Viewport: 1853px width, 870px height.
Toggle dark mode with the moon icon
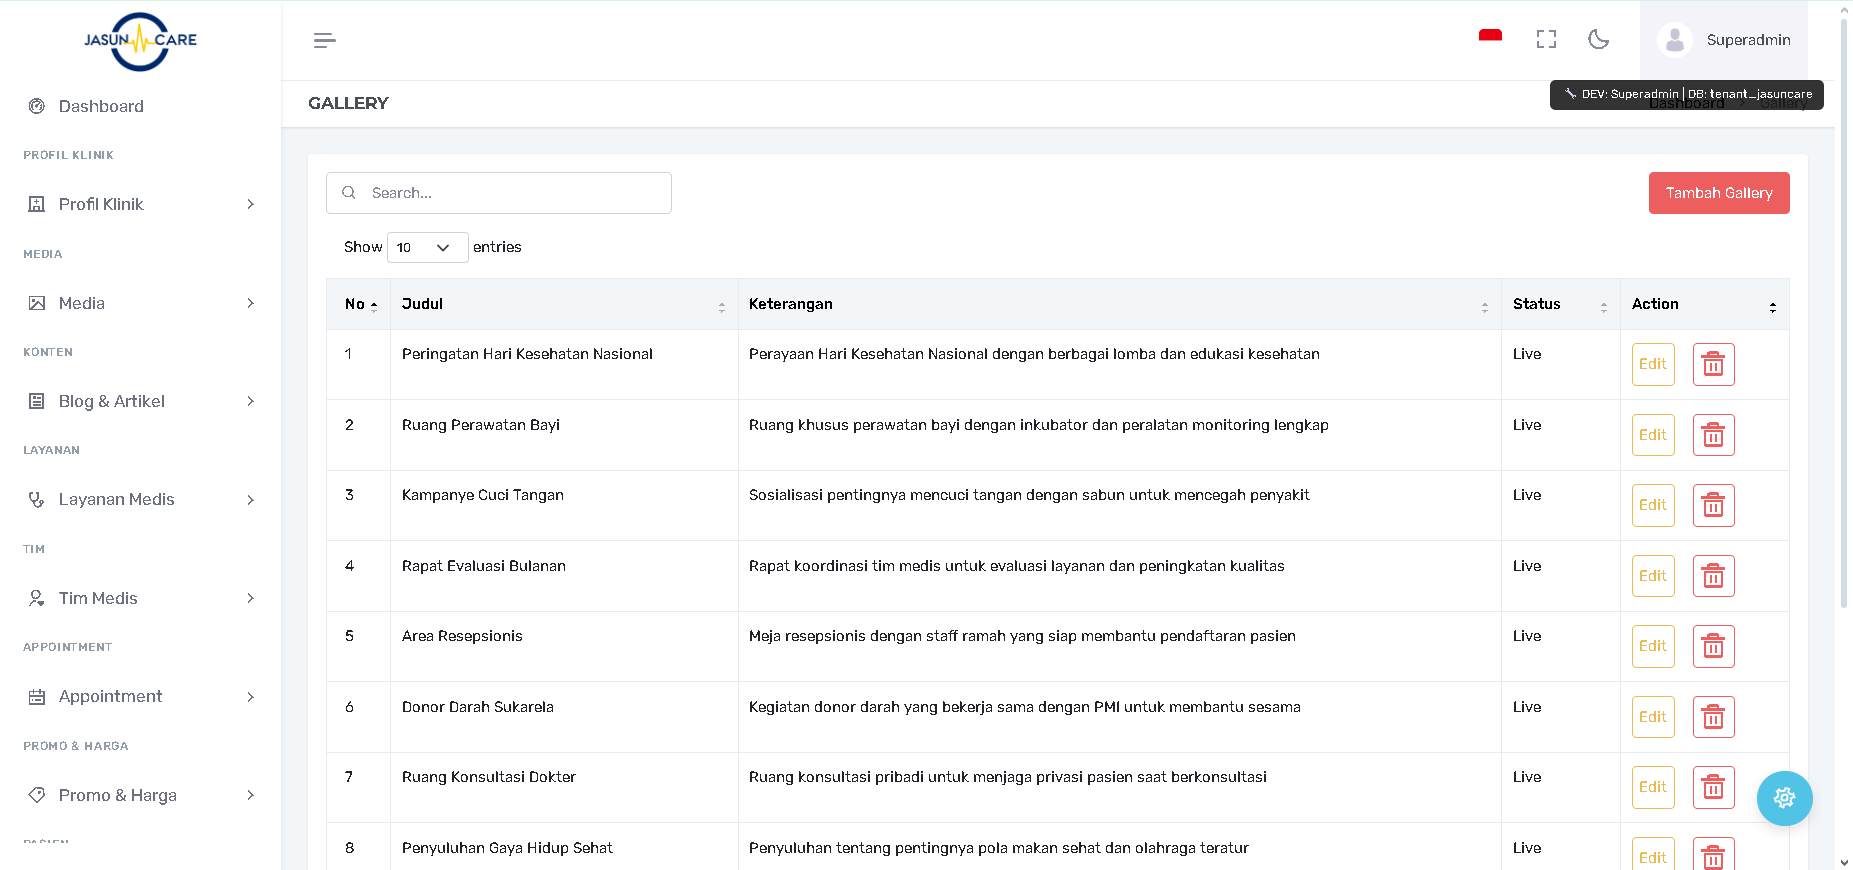point(1598,40)
